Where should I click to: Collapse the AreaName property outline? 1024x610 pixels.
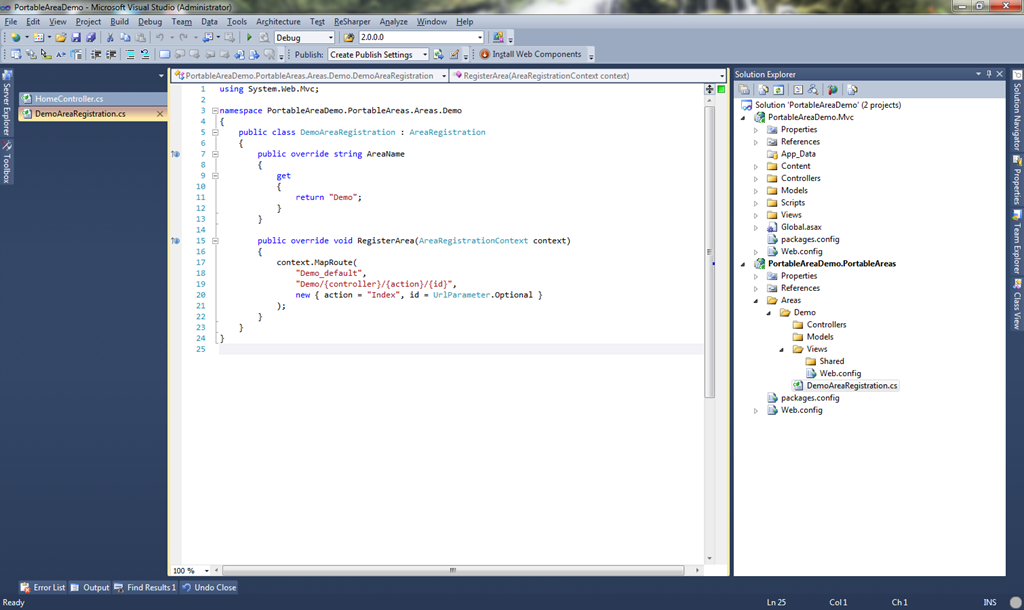215,154
